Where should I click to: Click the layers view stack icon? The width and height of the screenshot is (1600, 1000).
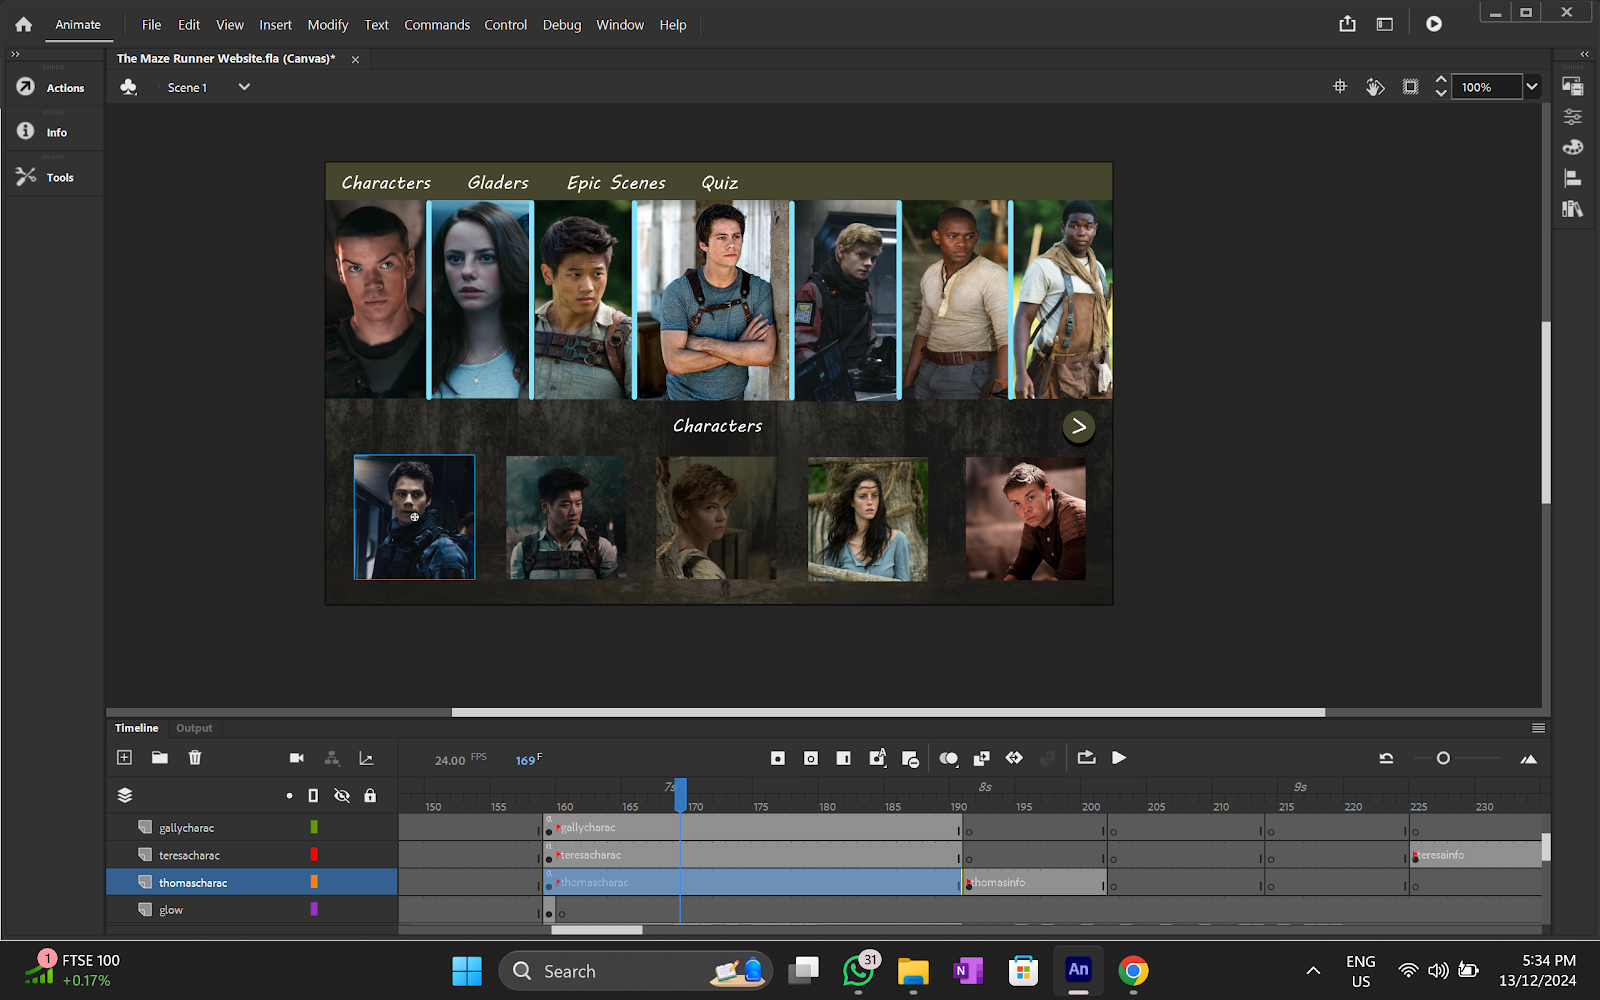pyautogui.click(x=125, y=795)
